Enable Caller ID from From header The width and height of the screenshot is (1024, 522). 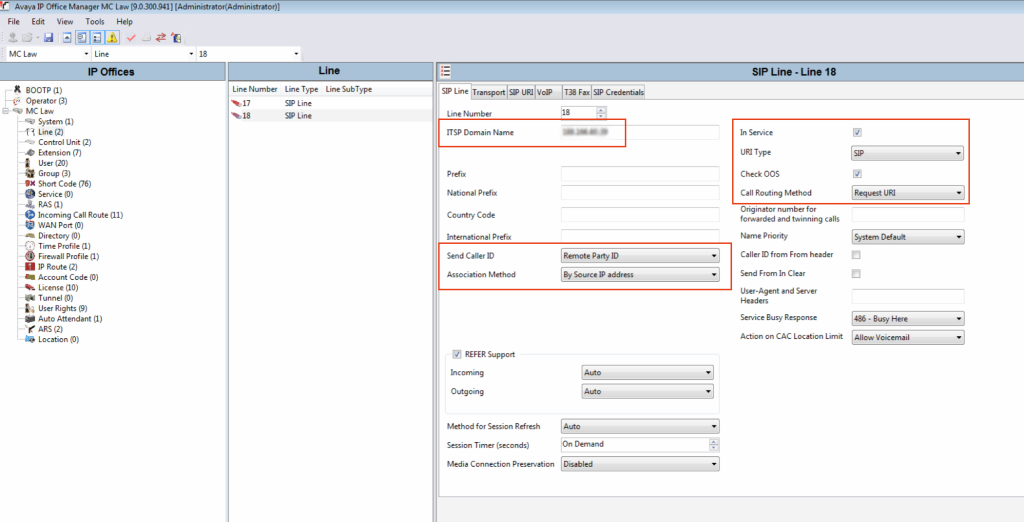pos(856,255)
